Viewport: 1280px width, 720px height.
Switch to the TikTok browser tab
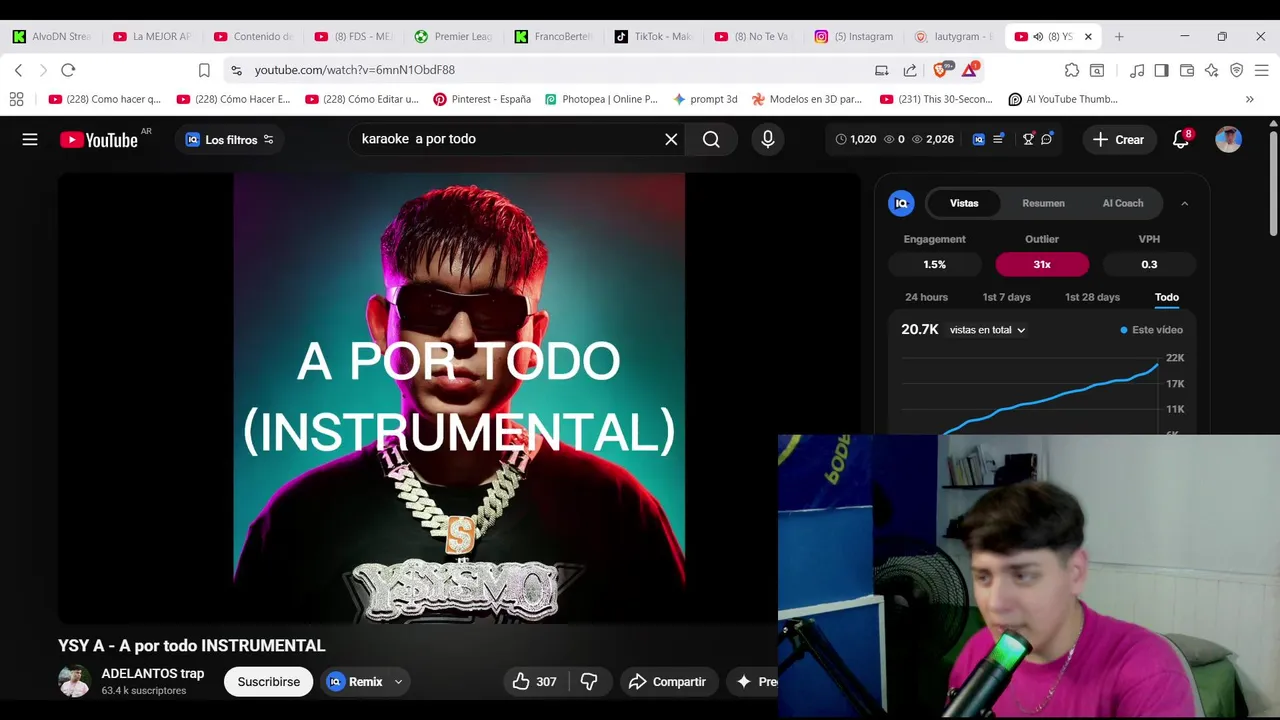(x=653, y=36)
